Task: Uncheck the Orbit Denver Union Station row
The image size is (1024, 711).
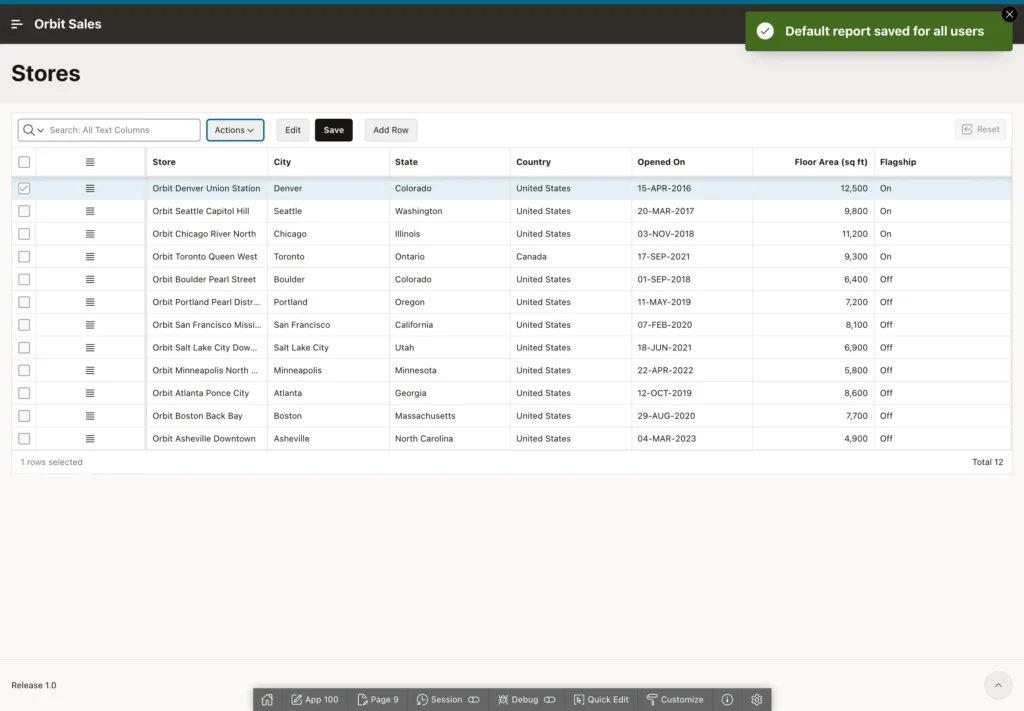Action: coord(24,188)
